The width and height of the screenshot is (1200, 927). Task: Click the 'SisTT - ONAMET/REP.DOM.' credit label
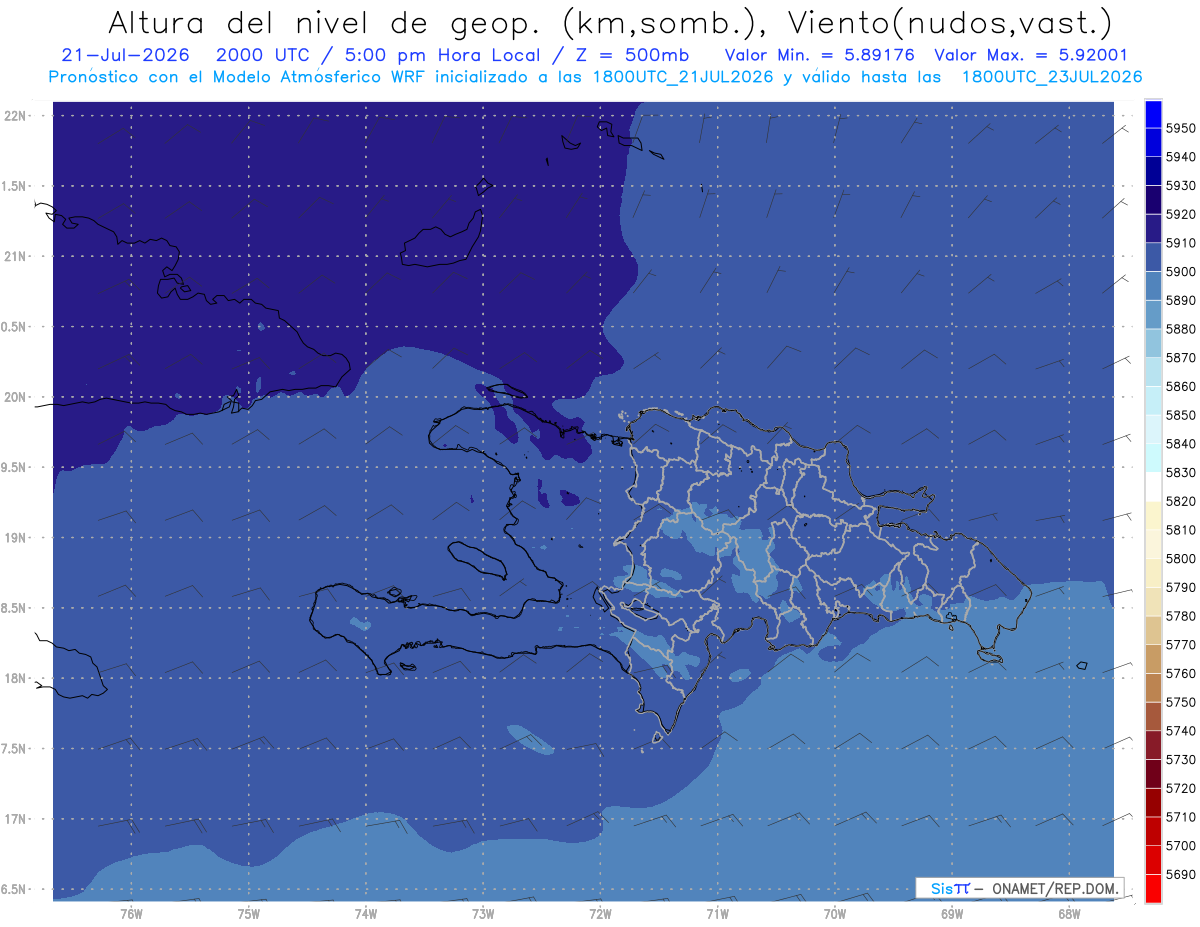point(1019,888)
